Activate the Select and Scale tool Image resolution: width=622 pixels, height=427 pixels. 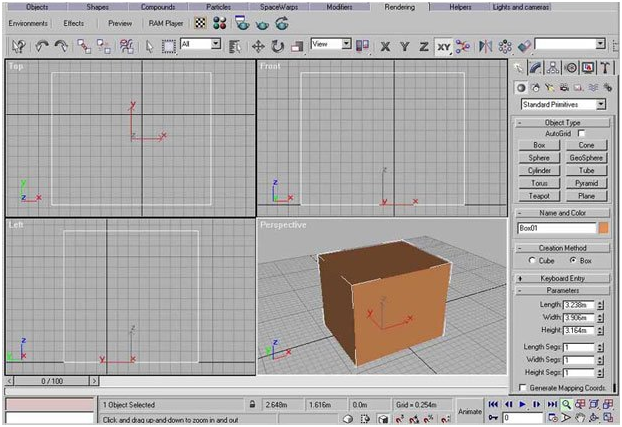click(x=297, y=46)
